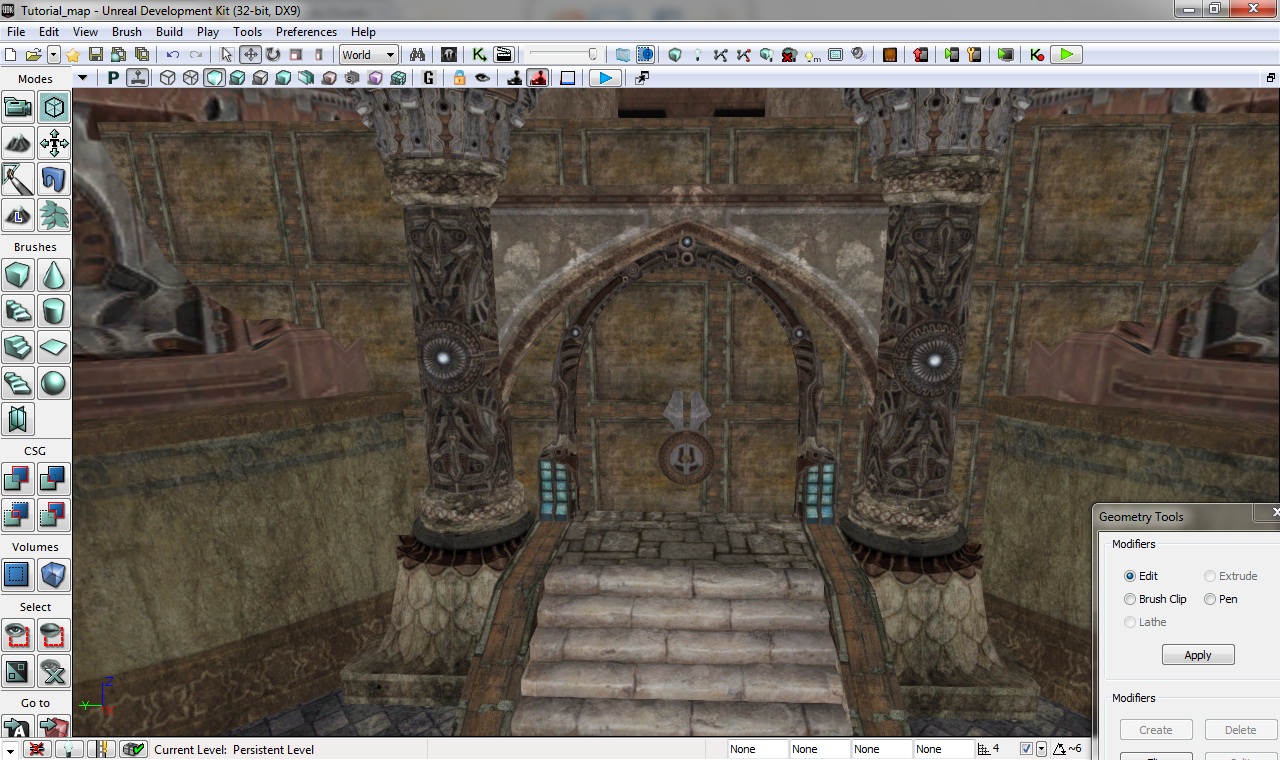This screenshot has width=1280, height=760.
Task: Open search with the binoculars icon
Action: point(418,55)
